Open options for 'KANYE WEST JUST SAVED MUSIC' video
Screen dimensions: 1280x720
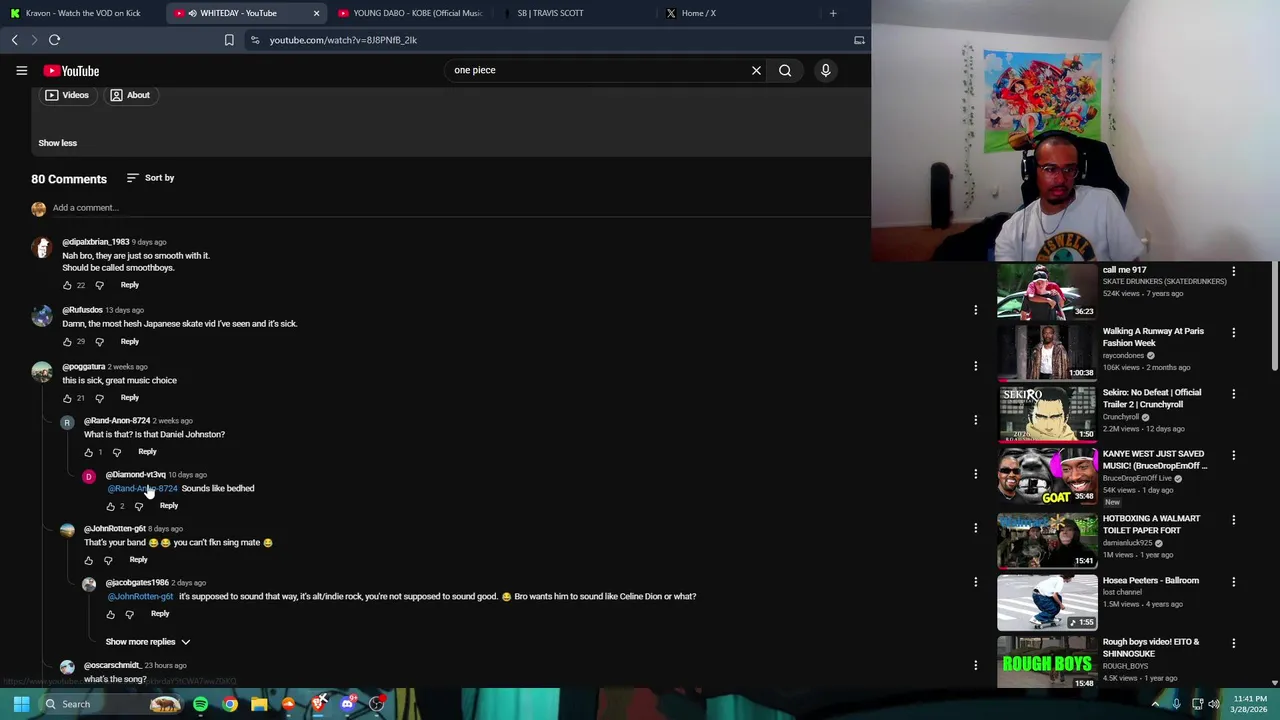(1233, 455)
